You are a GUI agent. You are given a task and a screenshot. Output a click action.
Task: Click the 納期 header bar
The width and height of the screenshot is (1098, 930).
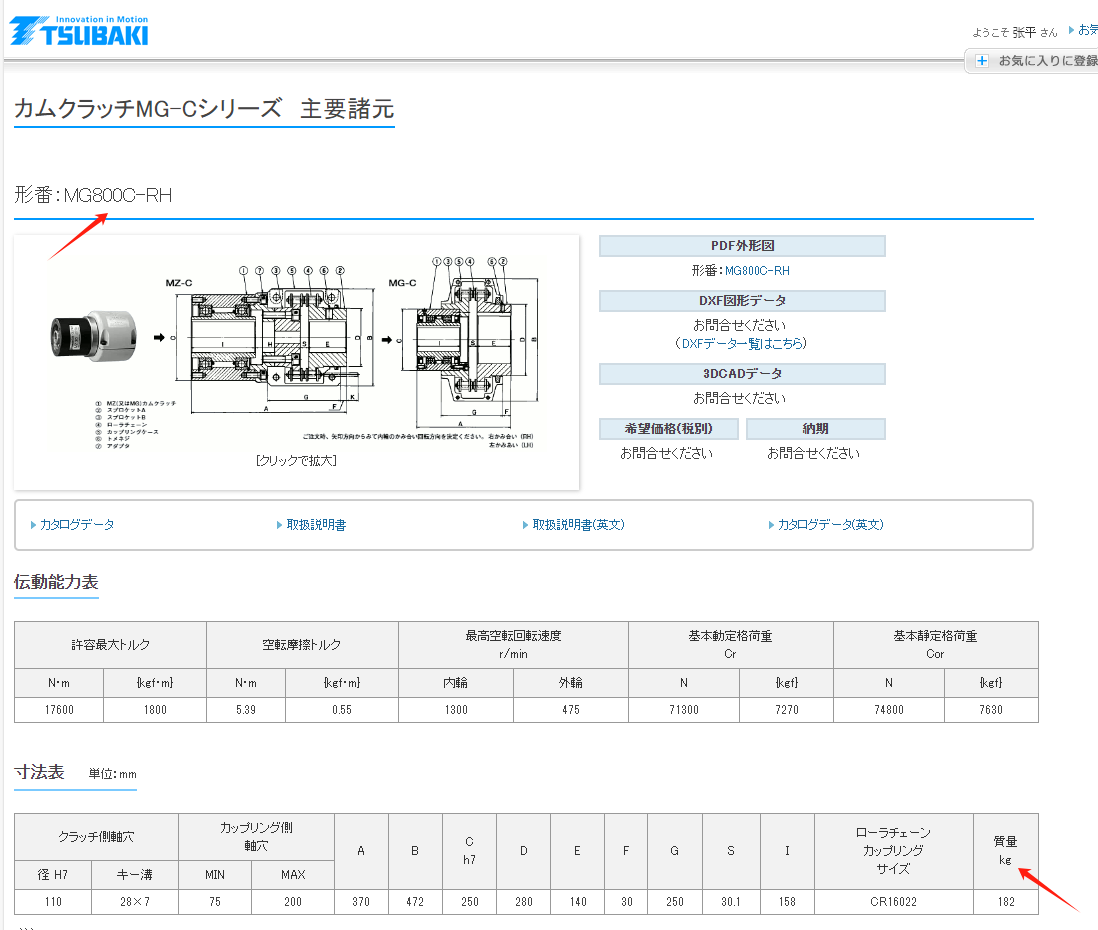[817, 427]
